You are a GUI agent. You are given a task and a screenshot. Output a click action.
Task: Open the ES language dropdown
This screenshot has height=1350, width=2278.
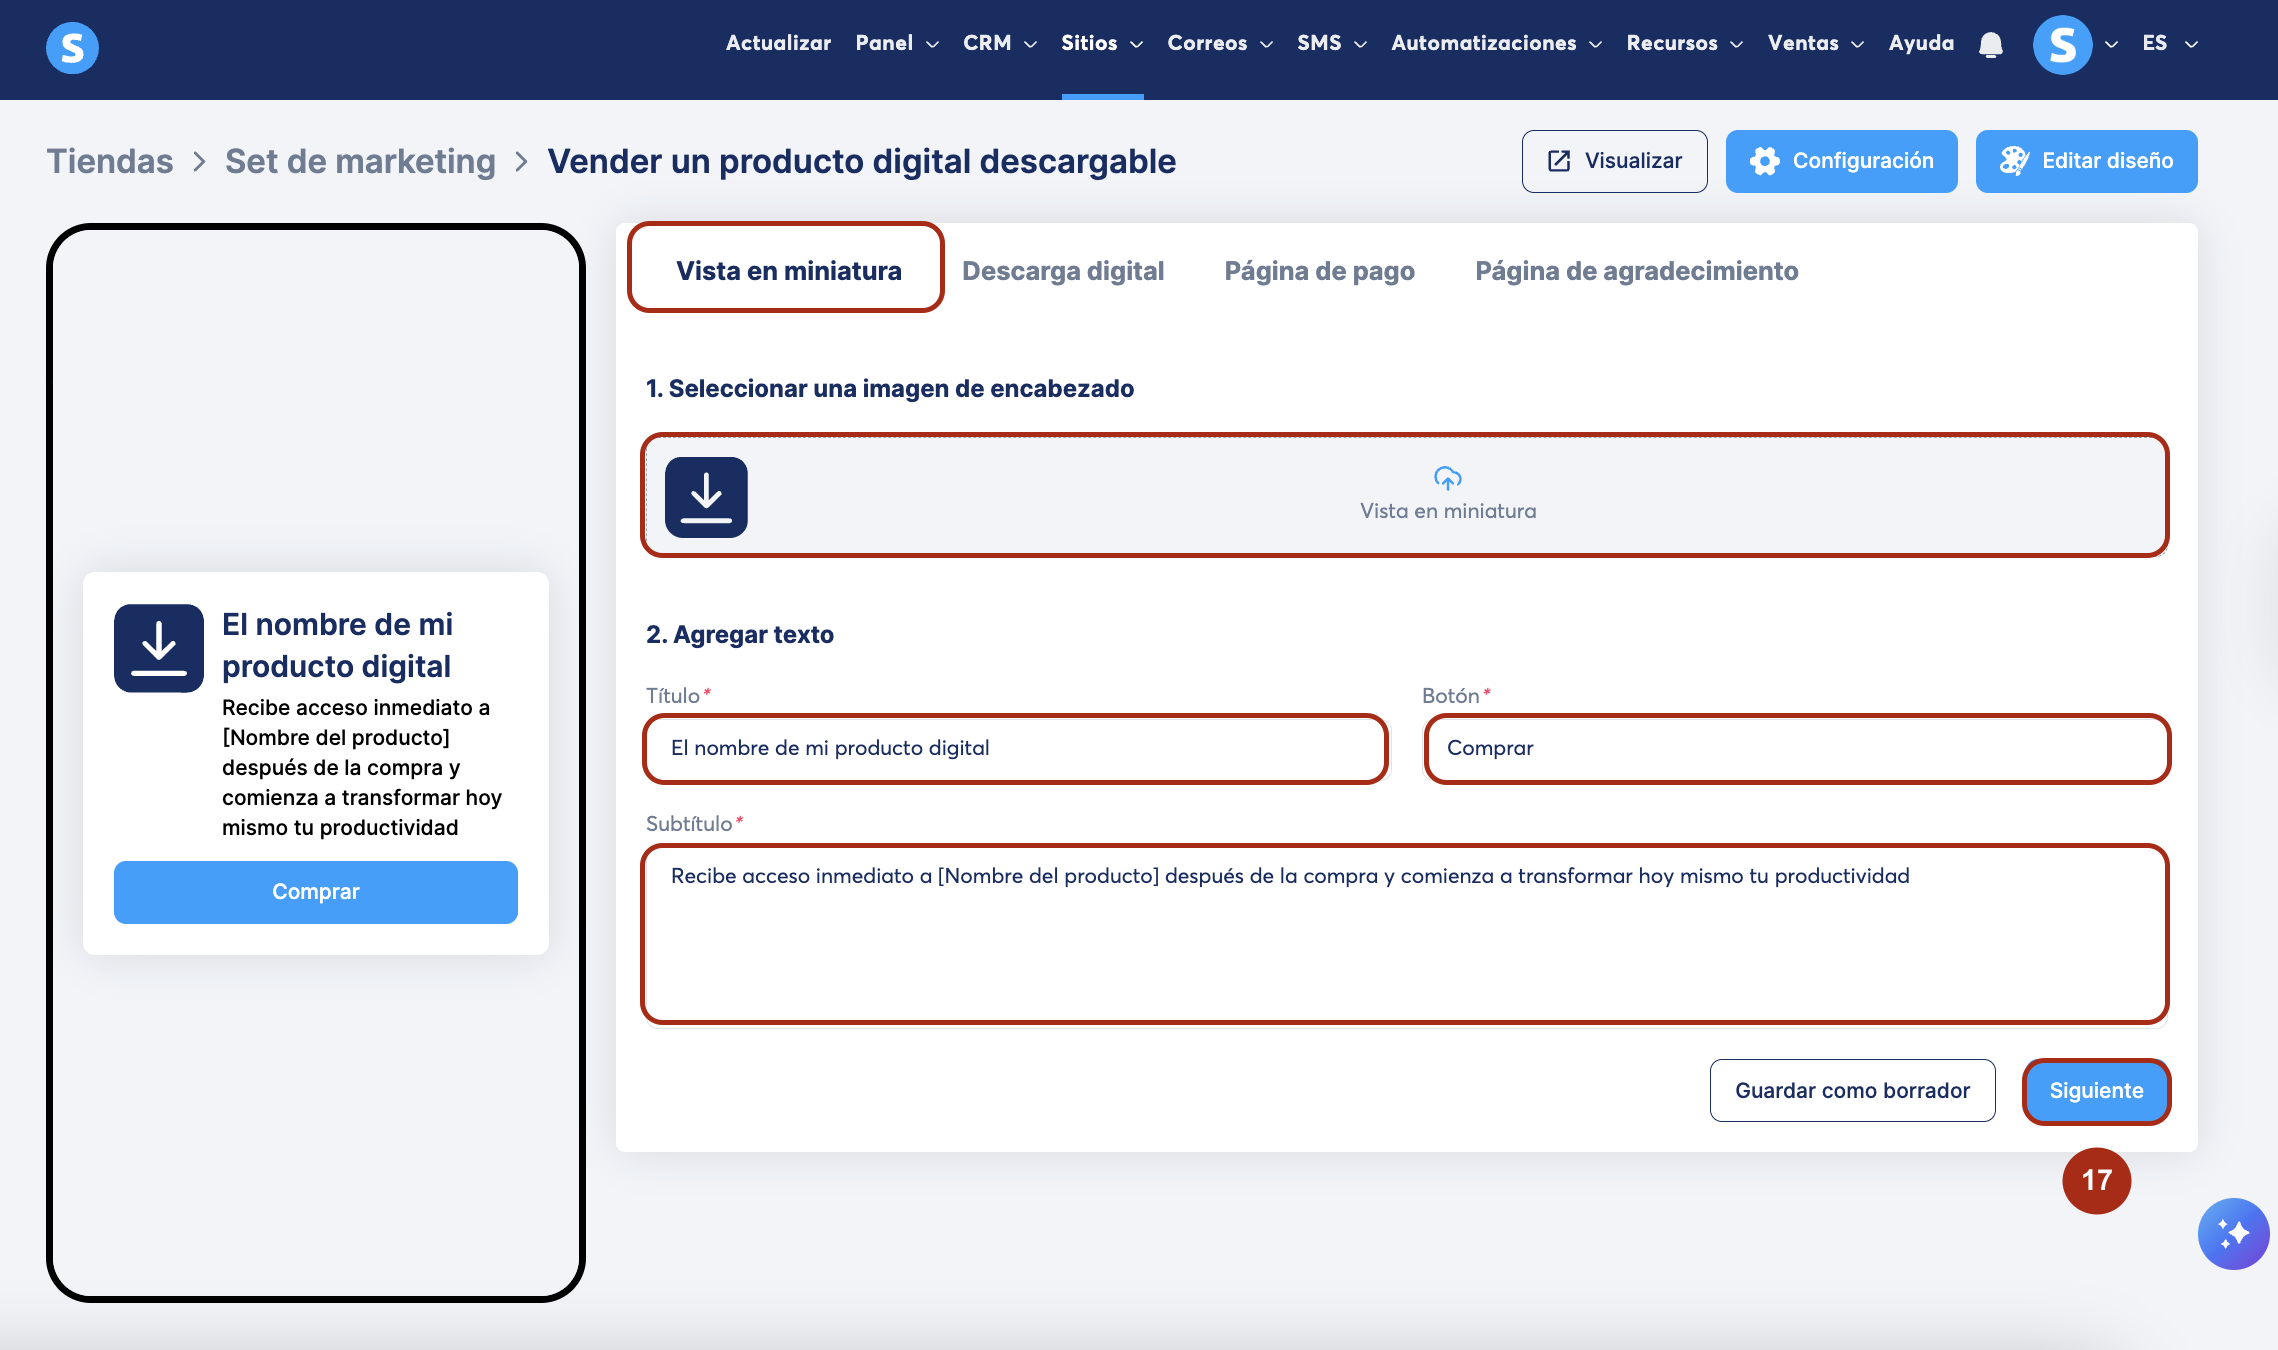2168,43
